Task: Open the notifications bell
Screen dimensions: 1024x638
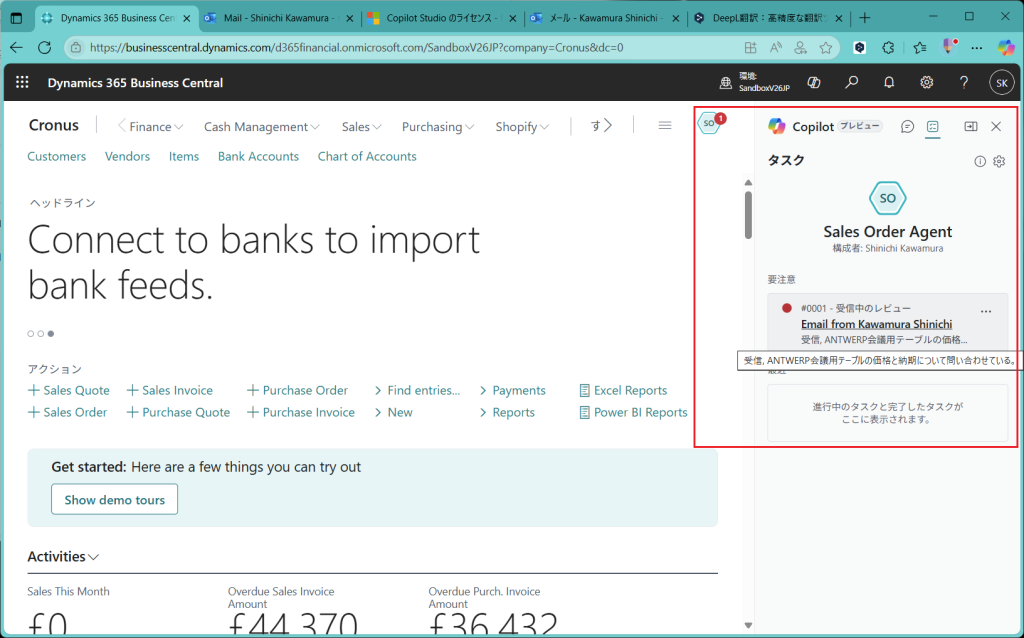Action: [x=889, y=82]
